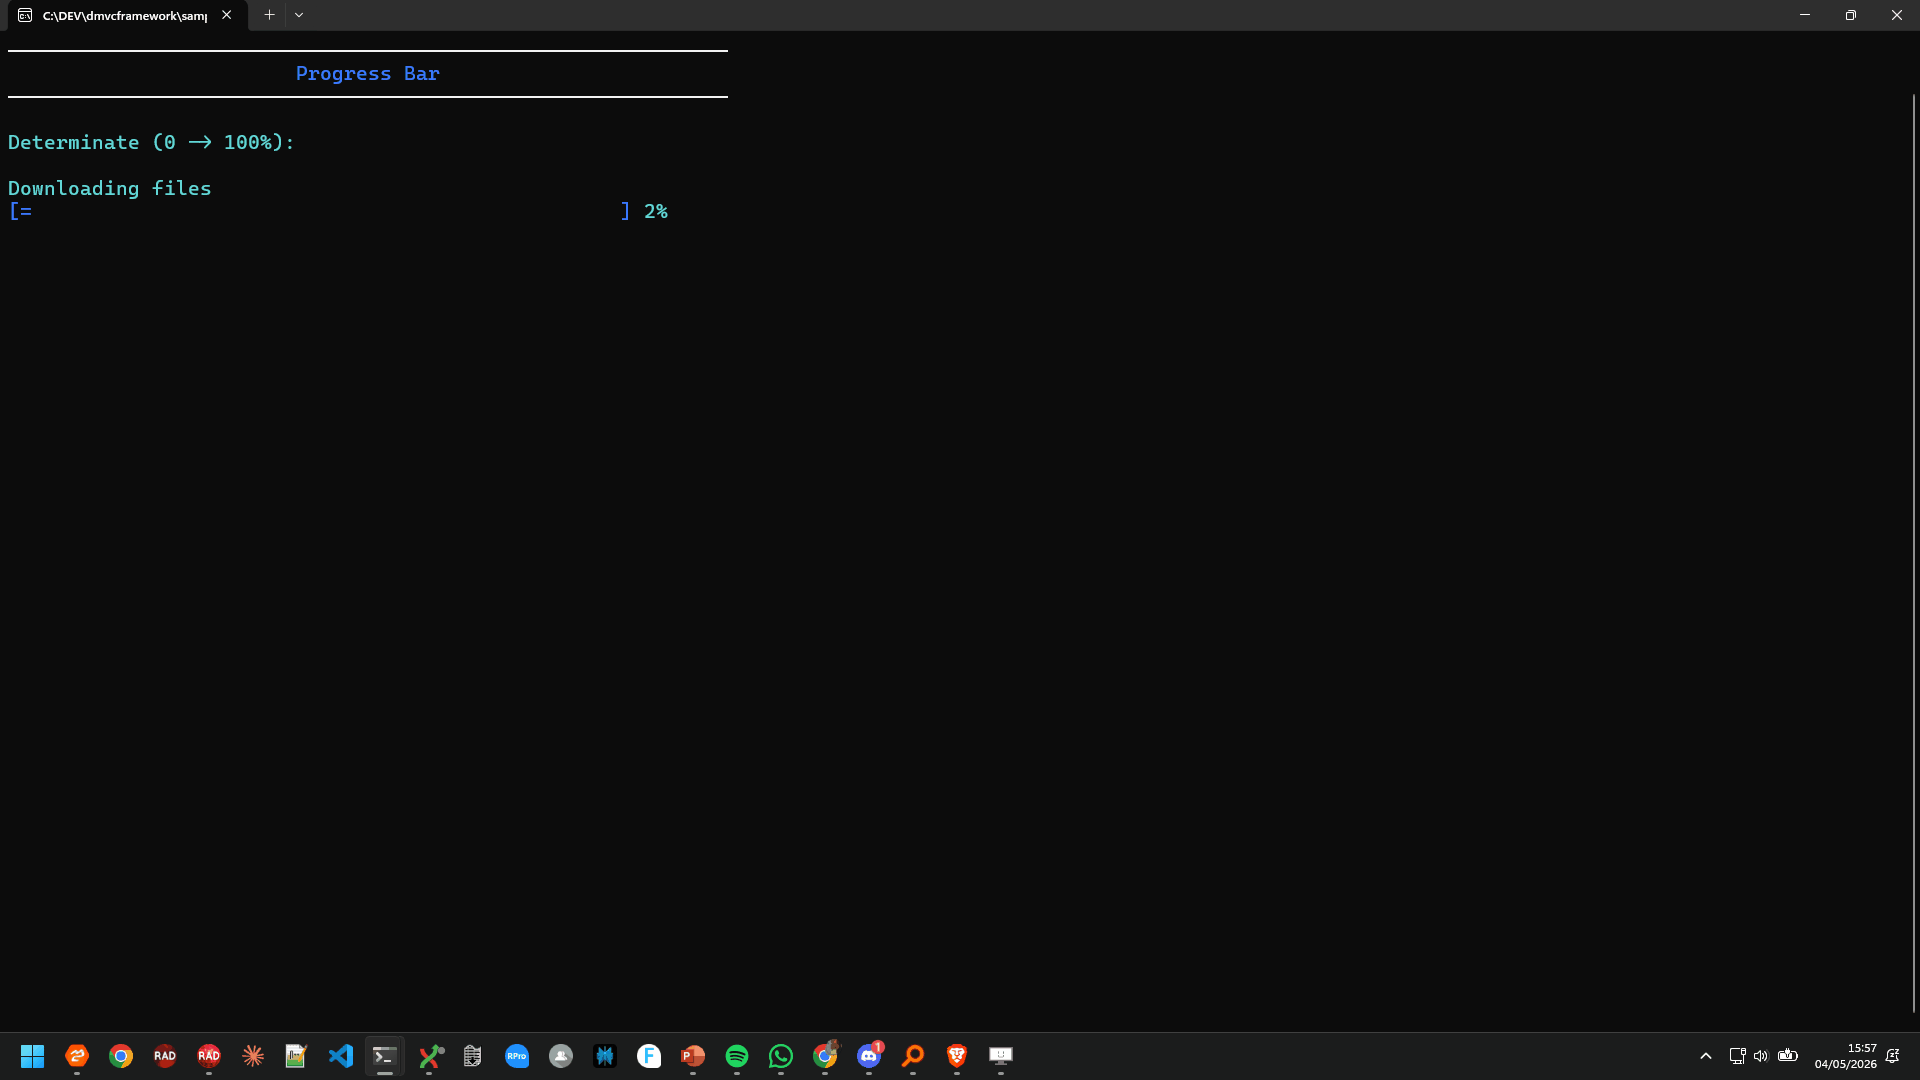Open Brave browser from the taskbar
Image resolution: width=1920 pixels, height=1080 pixels.
click(957, 1056)
